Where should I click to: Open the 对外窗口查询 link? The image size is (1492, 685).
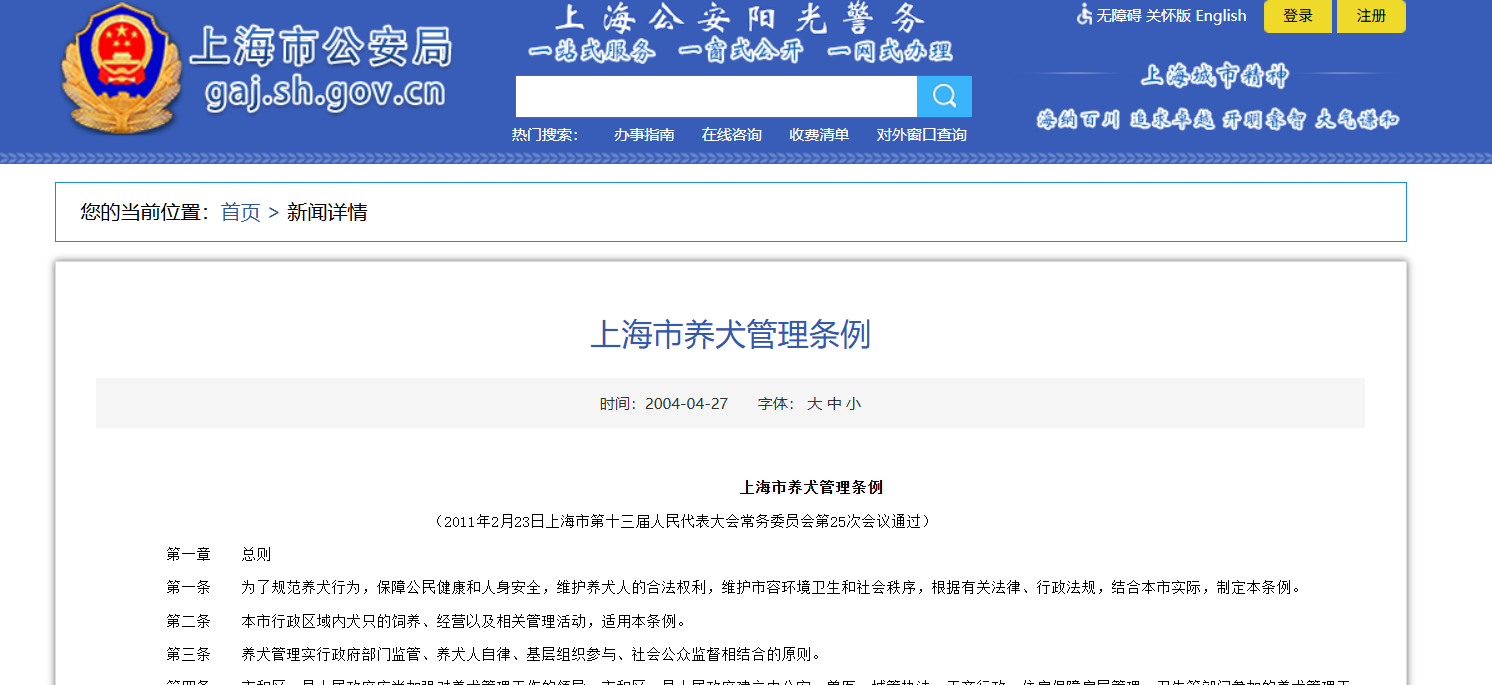coord(922,135)
